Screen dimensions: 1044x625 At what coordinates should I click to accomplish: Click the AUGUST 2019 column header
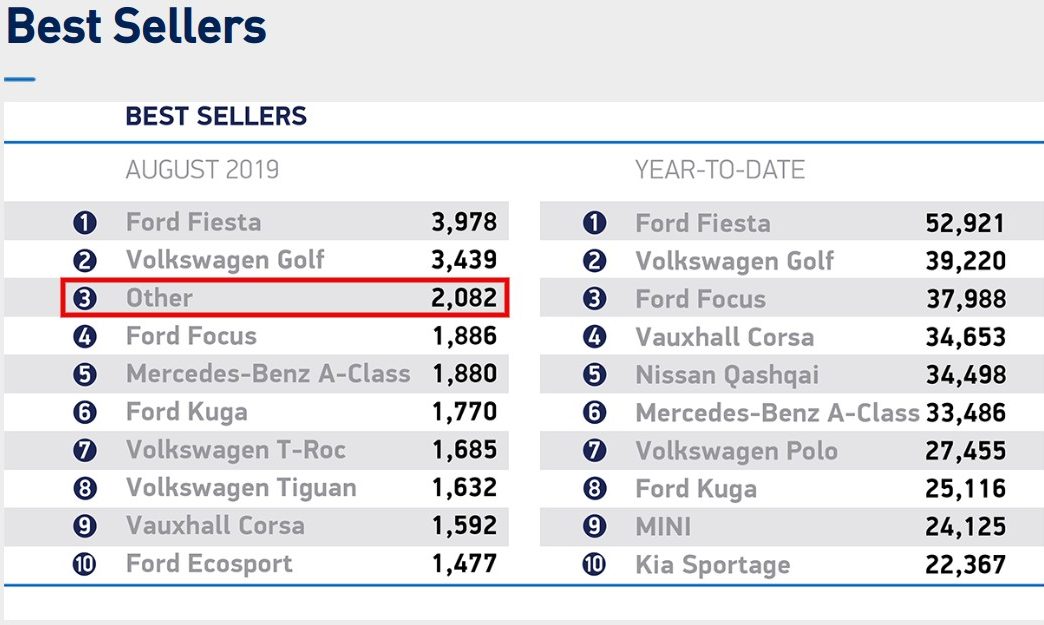point(202,170)
